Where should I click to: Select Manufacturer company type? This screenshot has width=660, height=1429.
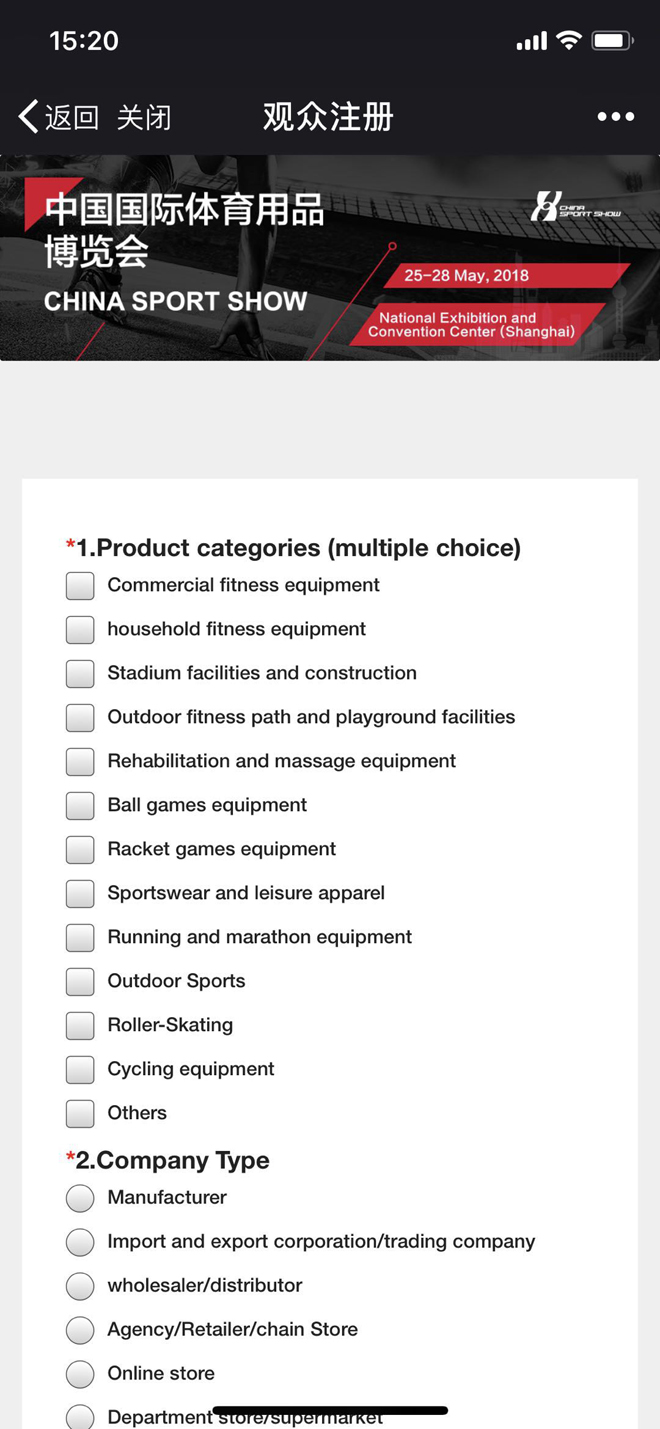point(80,1198)
